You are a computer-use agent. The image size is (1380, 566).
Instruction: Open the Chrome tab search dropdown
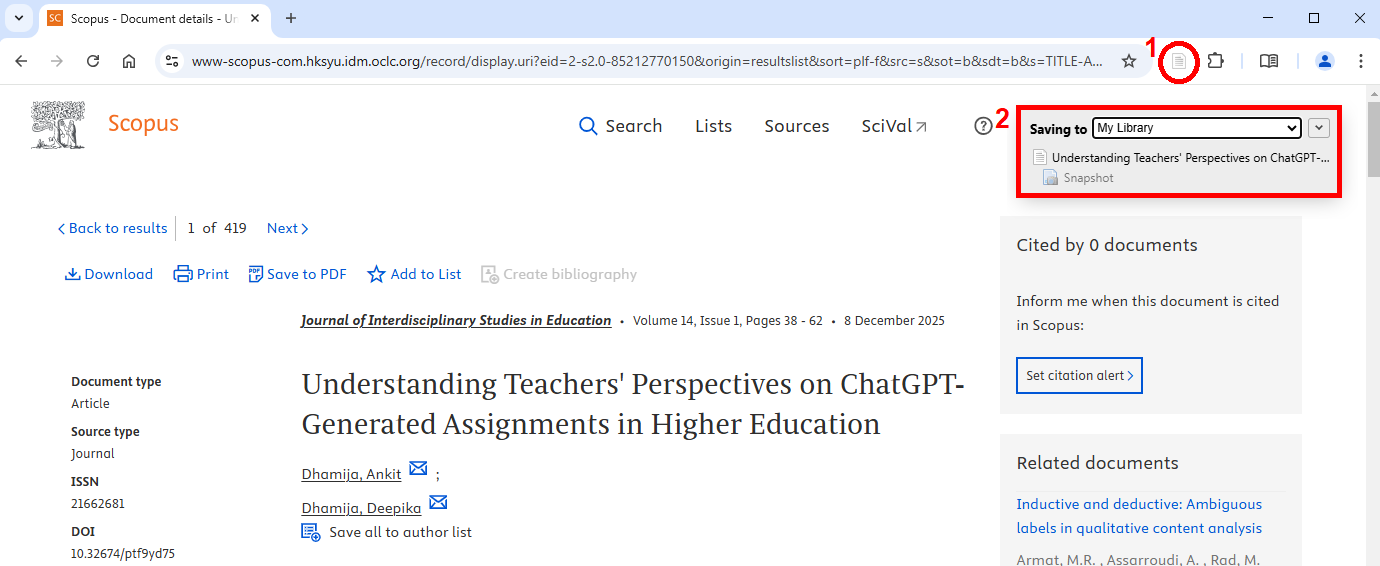[18, 18]
